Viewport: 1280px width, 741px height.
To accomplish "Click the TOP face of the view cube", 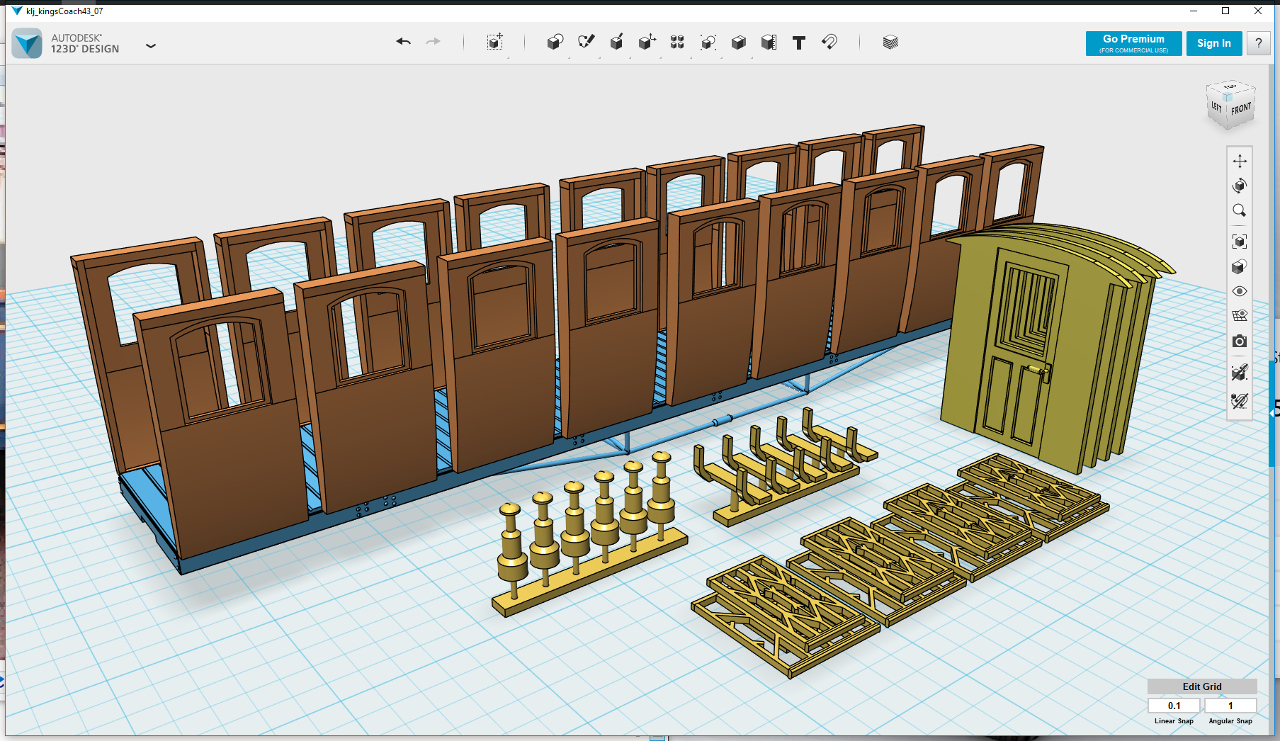I will pos(1230,88).
